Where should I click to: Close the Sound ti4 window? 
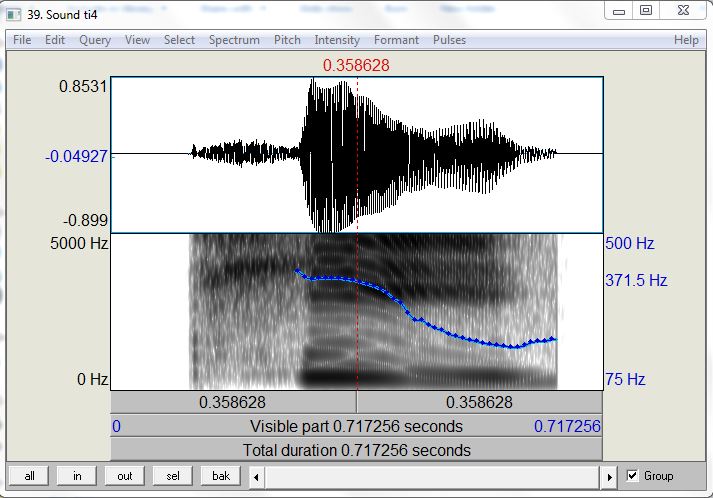683,10
